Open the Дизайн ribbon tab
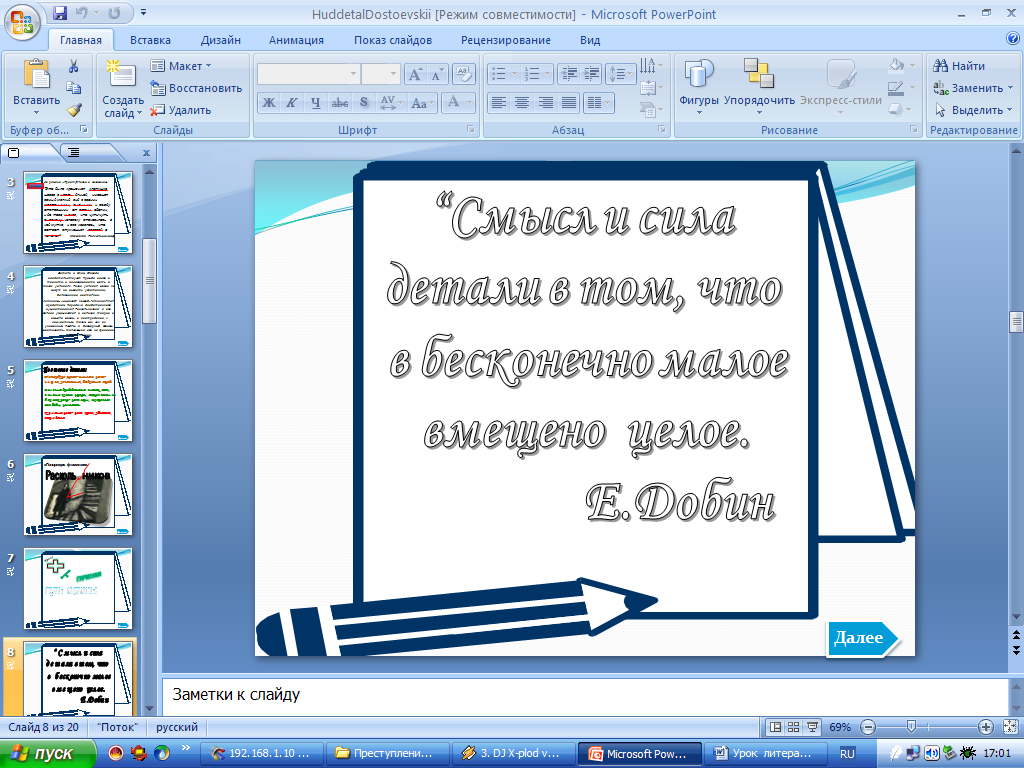1024x768 pixels. [x=221, y=40]
